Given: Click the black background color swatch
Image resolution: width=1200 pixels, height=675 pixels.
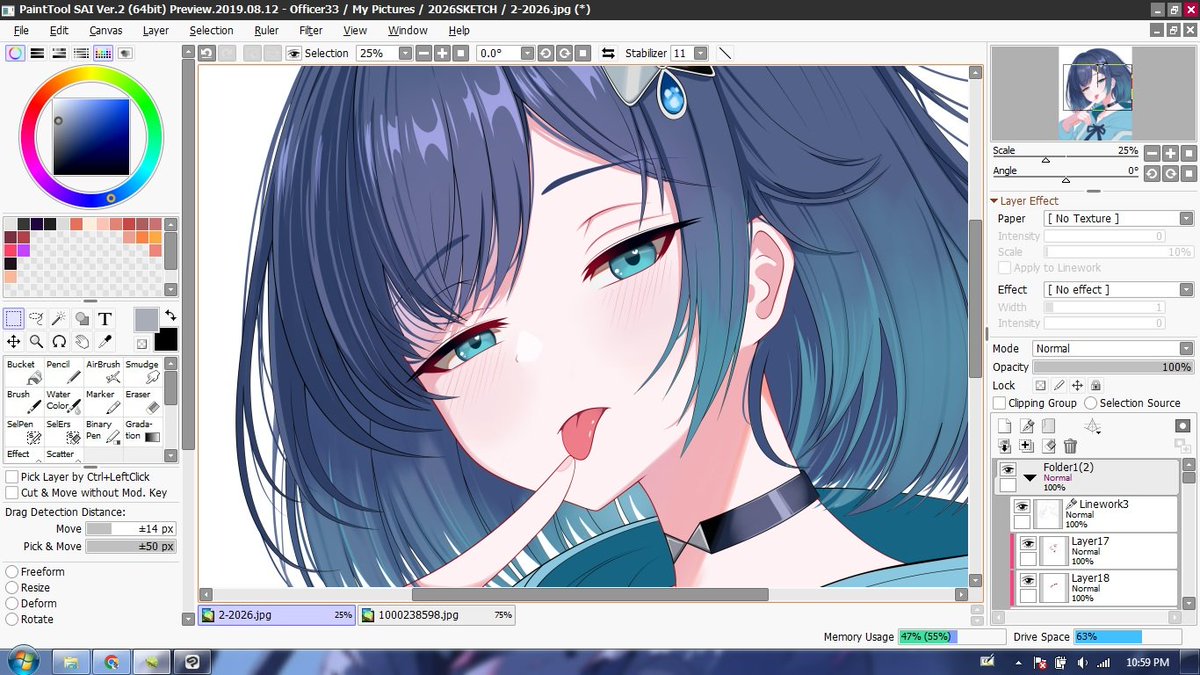Looking at the screenshot, I should click(x=166, y=340).
